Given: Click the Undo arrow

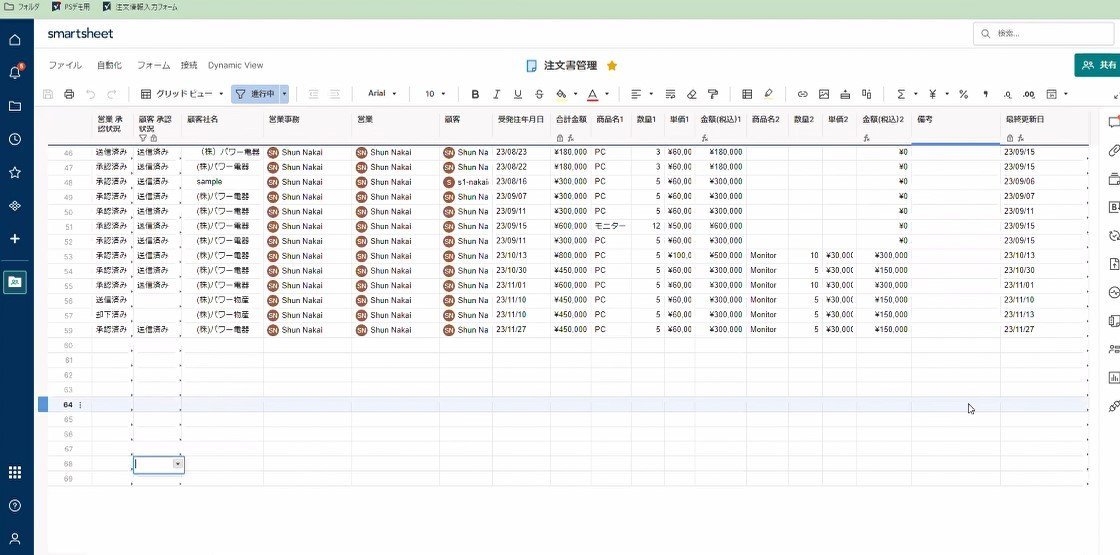Looking at the screenshot, I should pos(91,94).
